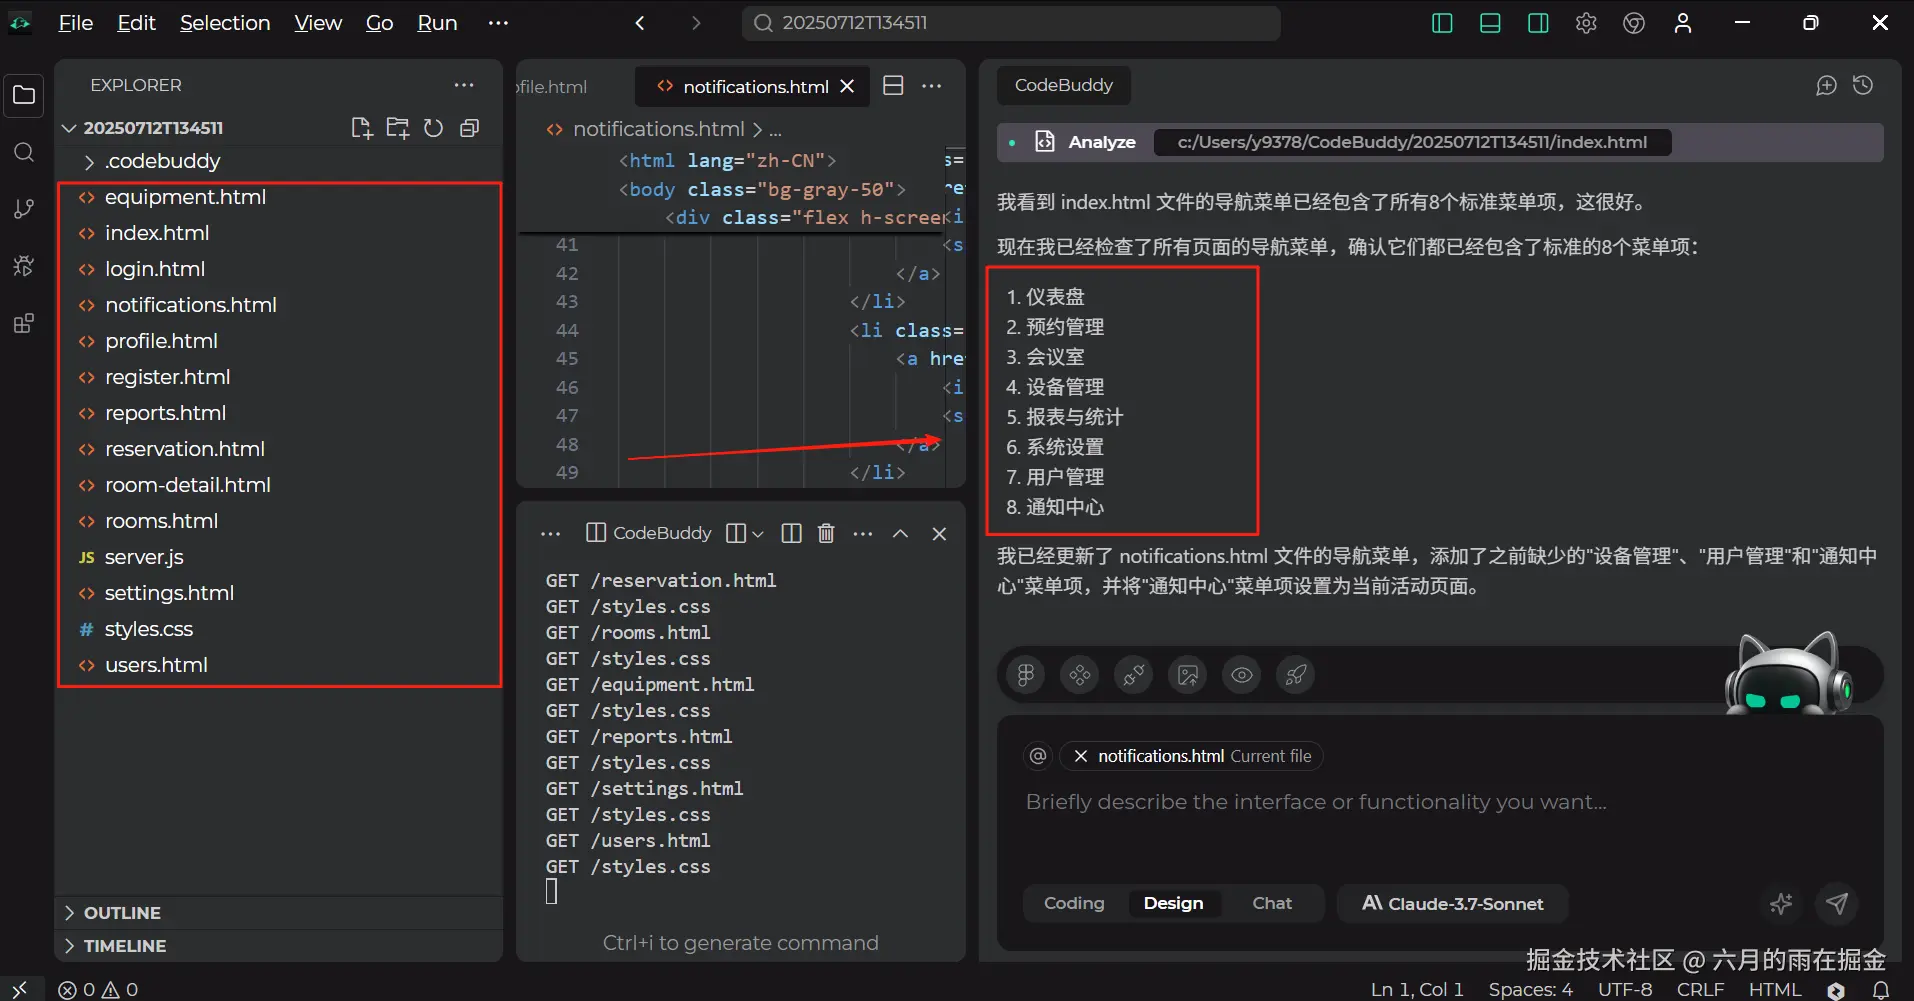Switch CodeBuddy mode to Coding
1914x1001 pixels.
(x=1074, y=903)
